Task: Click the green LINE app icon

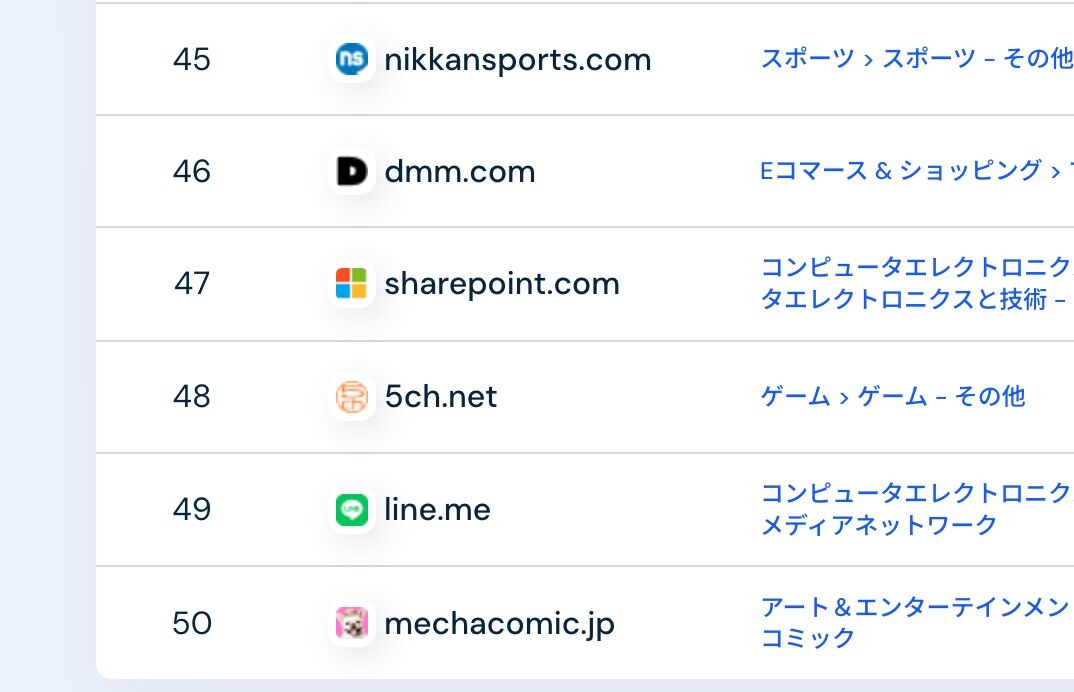Action: click(351, 510)
